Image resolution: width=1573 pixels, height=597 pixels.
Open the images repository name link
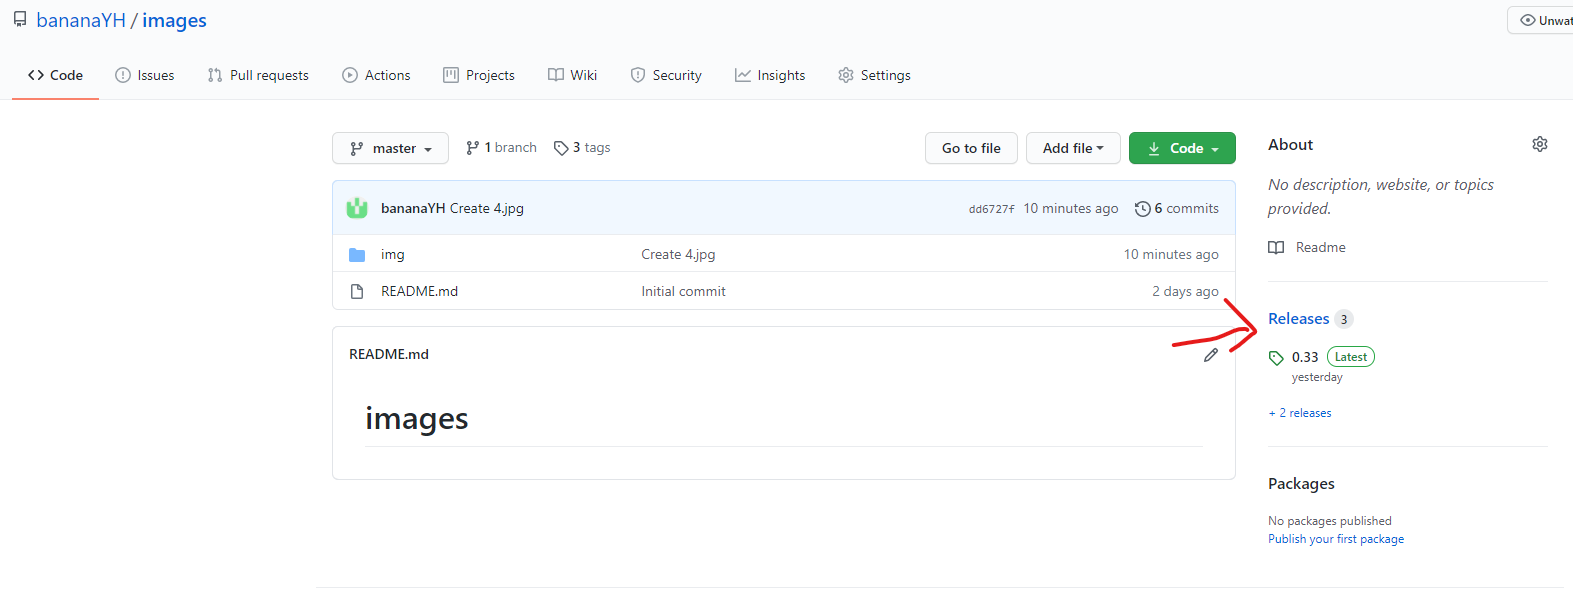click(x=174, y=20)
